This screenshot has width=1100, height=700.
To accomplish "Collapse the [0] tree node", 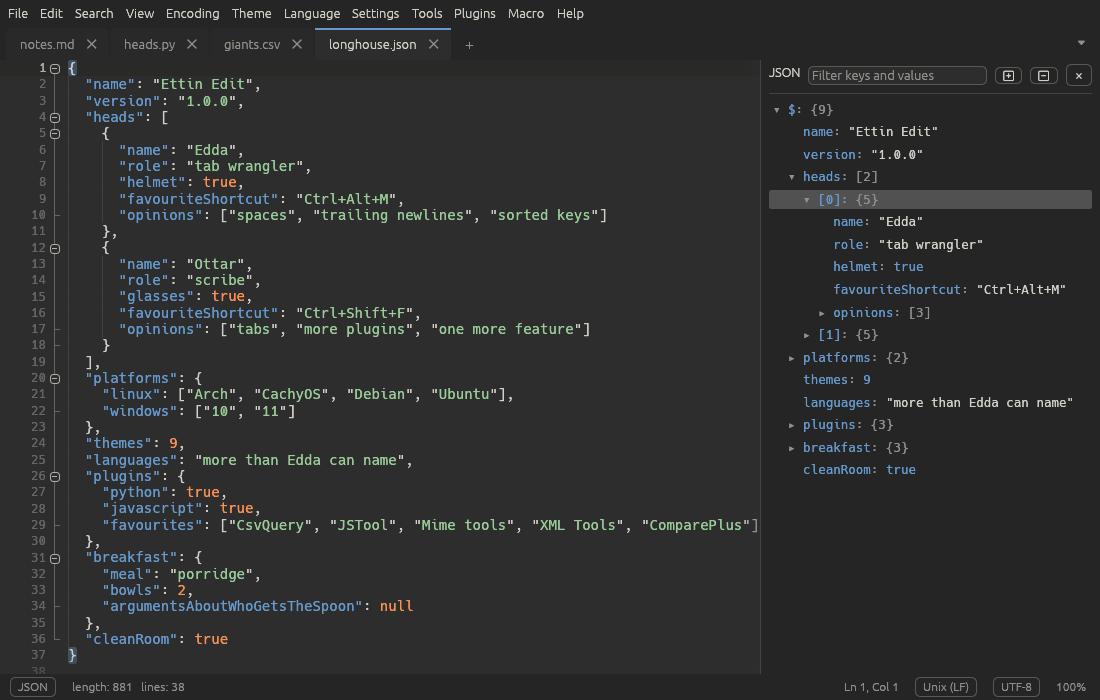I will (x=807, y=200).
